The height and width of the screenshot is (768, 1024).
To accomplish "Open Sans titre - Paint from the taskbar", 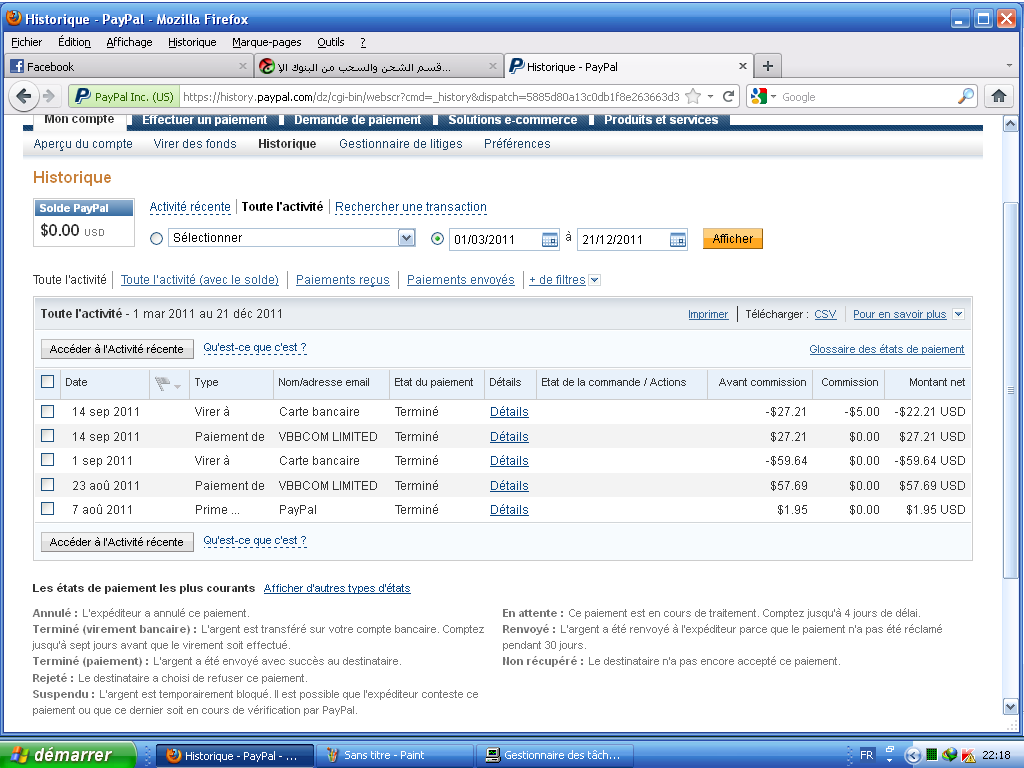I will (394, 755).
